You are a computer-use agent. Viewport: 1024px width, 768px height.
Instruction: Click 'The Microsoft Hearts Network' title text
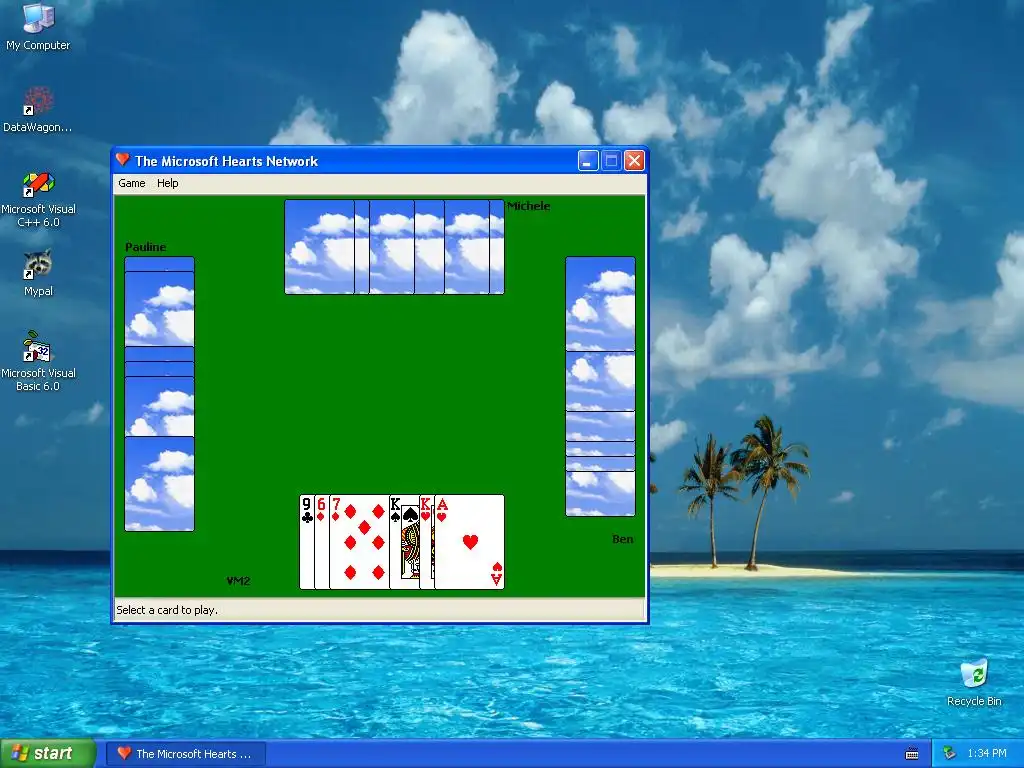click(x=227, y=161)
